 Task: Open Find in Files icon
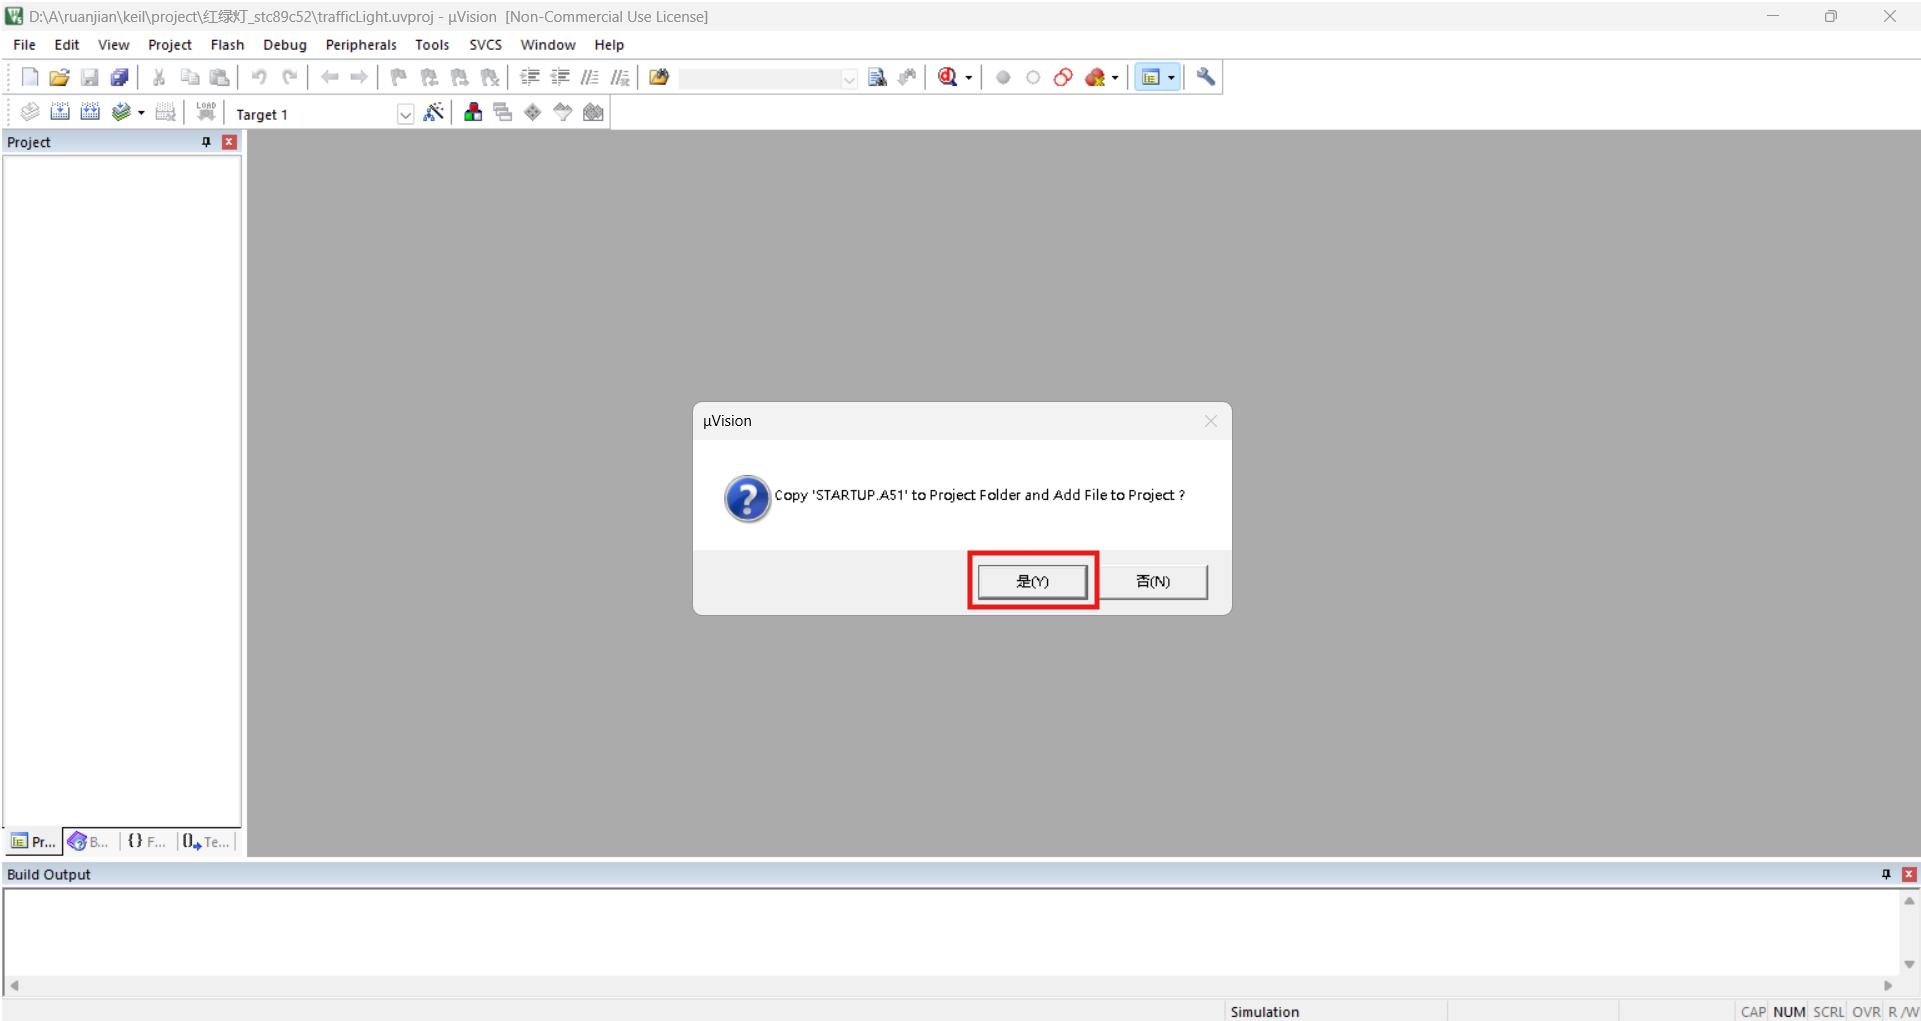[659, 77]
